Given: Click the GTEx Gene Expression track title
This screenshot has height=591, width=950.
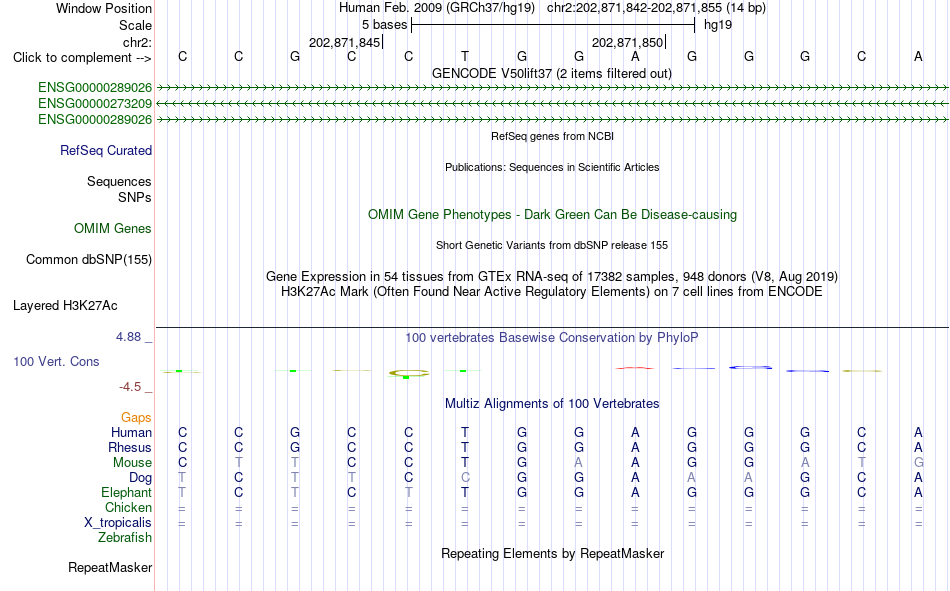Looking at the screenshot, I should [x=552, y=276].
